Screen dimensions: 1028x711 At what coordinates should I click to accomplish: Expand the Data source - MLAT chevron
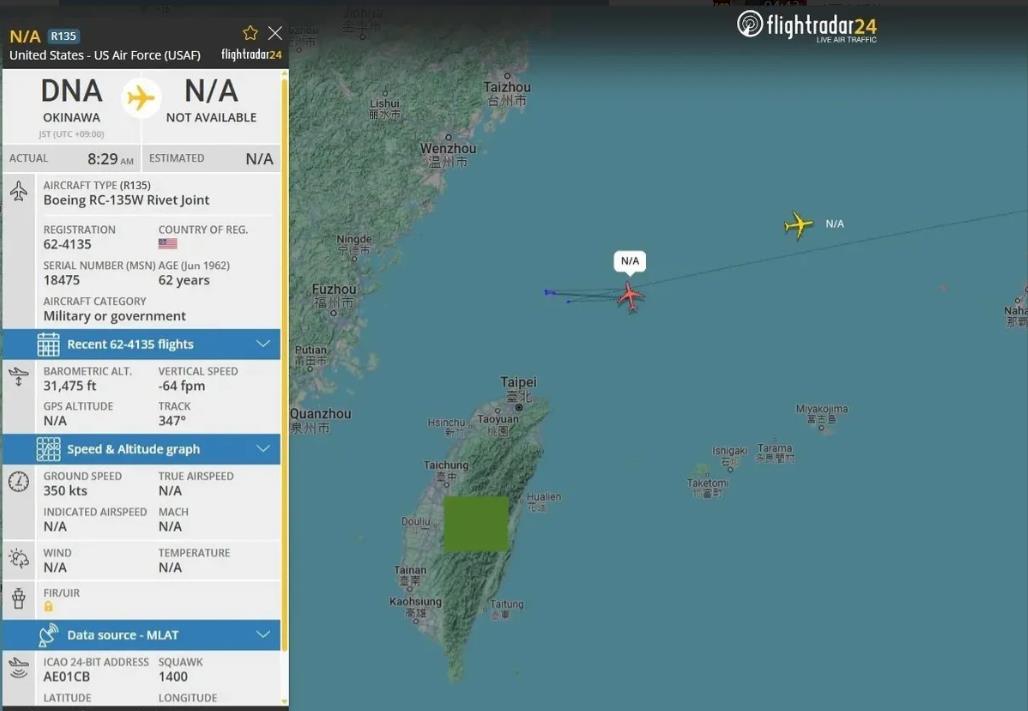point(263,634)
